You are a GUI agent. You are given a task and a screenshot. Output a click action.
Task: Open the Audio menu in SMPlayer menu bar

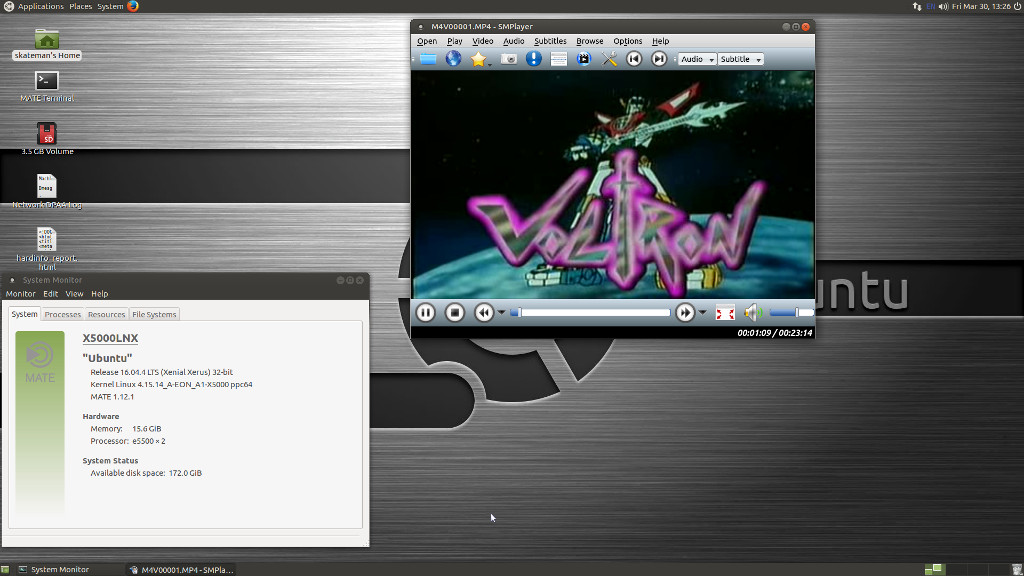pos(513,41)
